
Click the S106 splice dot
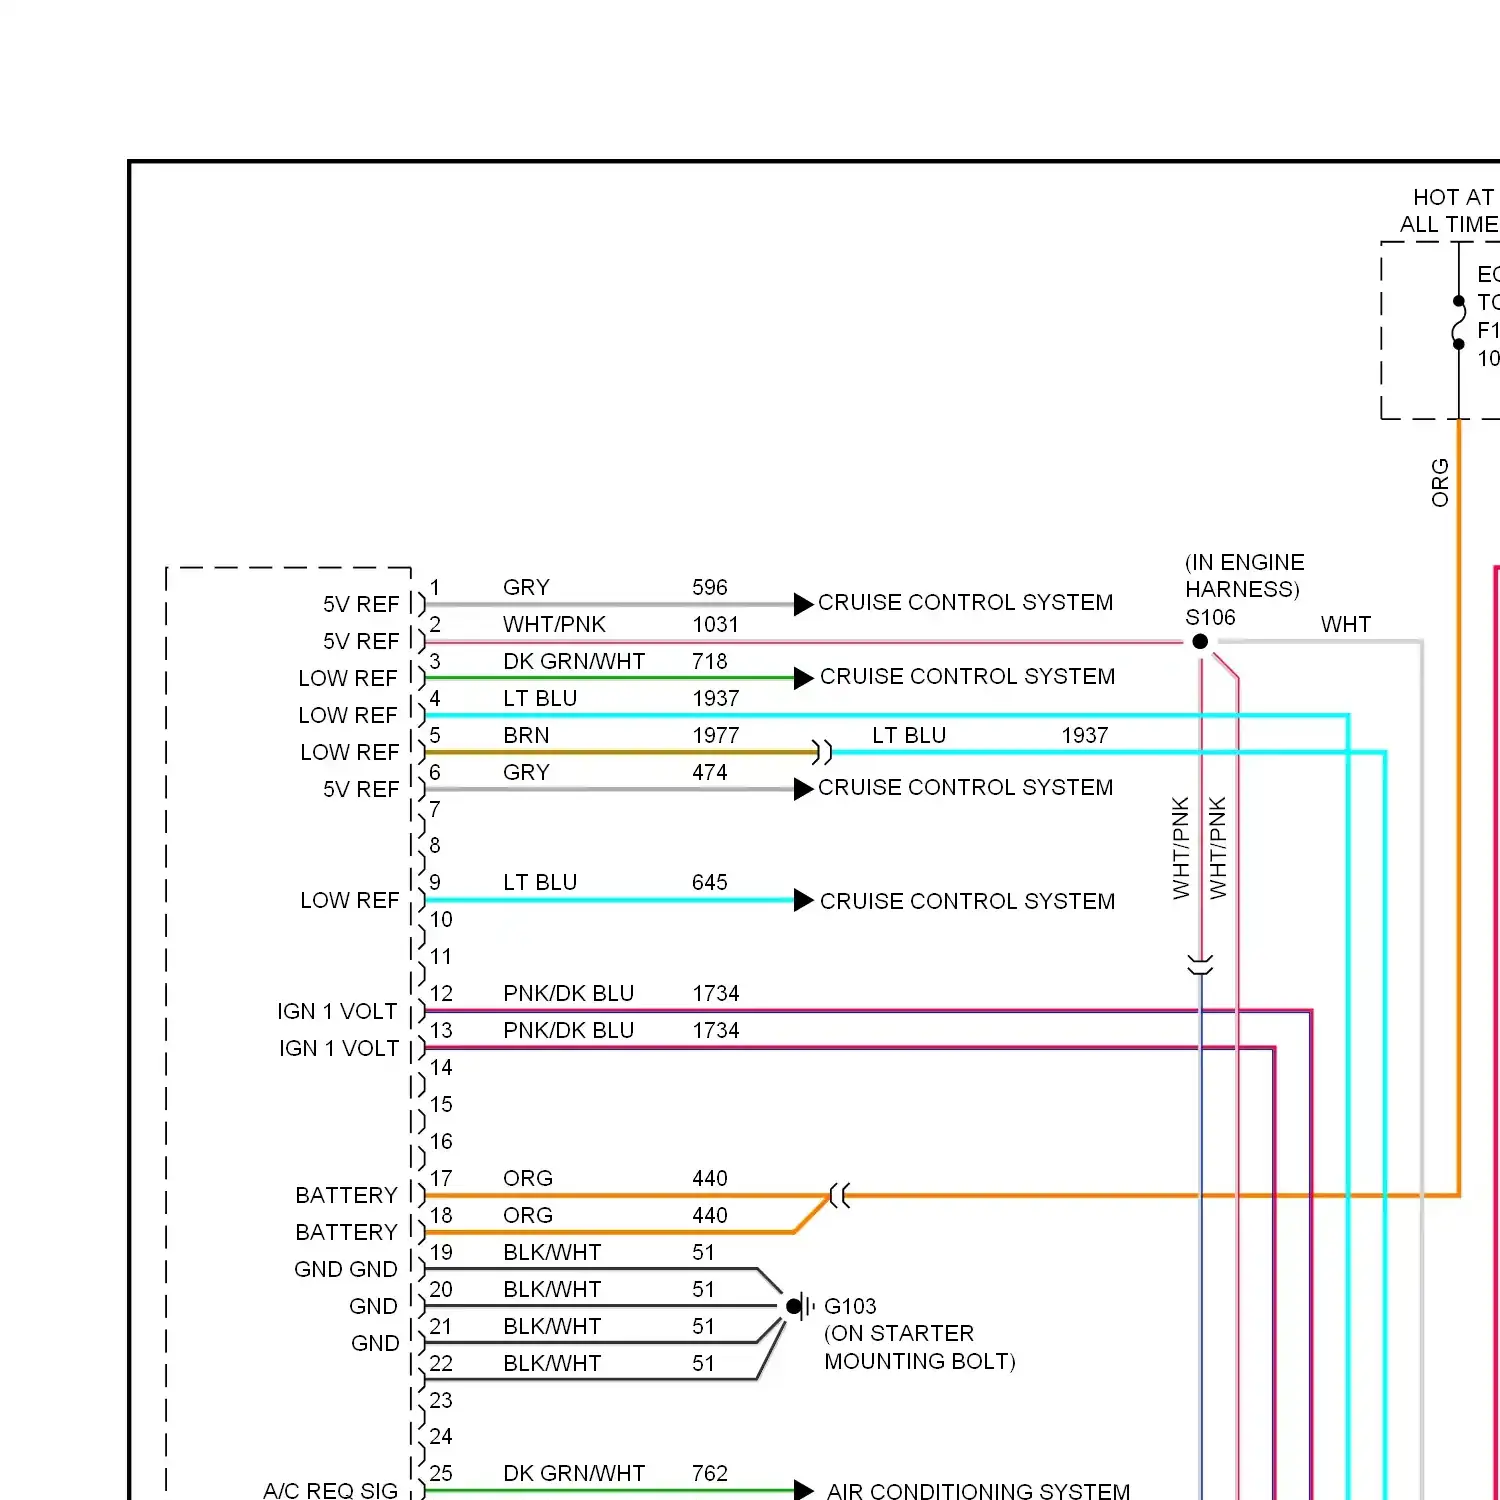click(x=1200, y=642)
